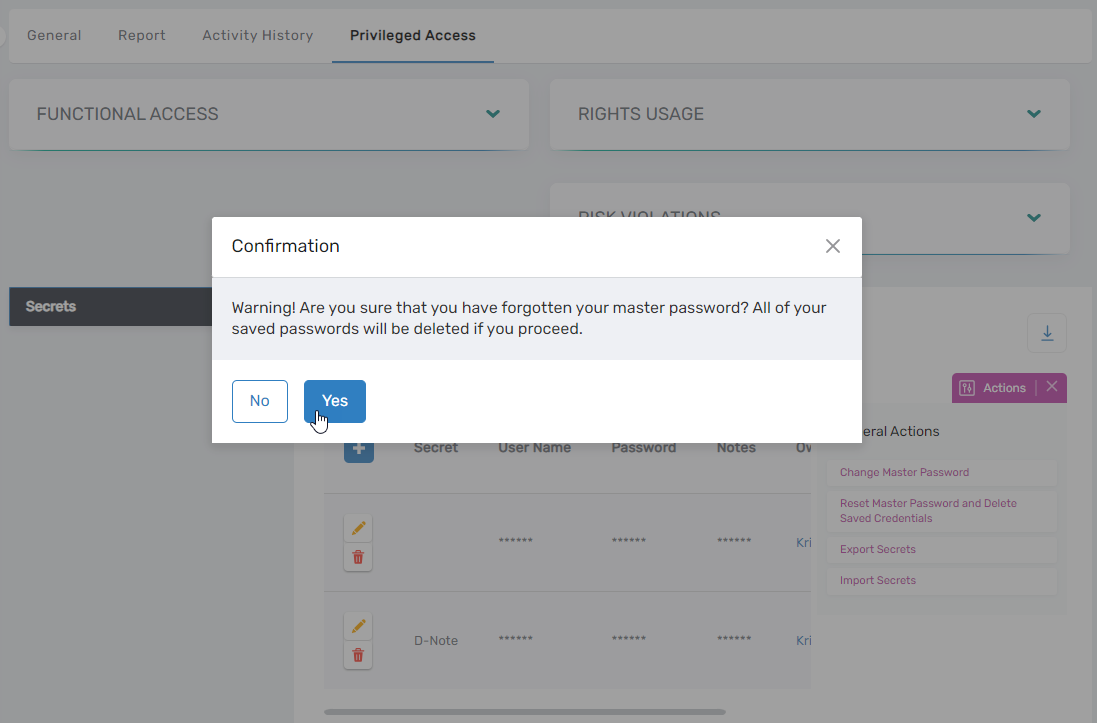Open the Activity History tab
This screenshot has width=1097, height=723.
(x=257, y=35)
